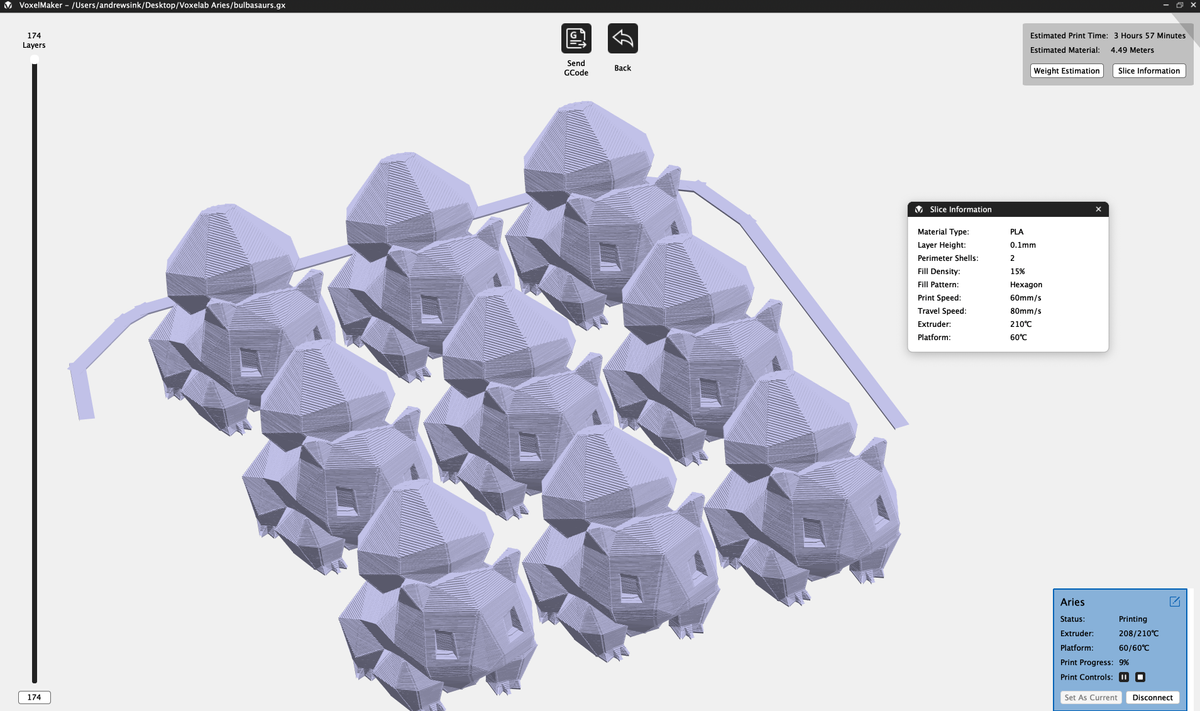The image size is (1200, 711).
Task: Edit the Aries printer with the pencil icon
Action: (1175, 601)
